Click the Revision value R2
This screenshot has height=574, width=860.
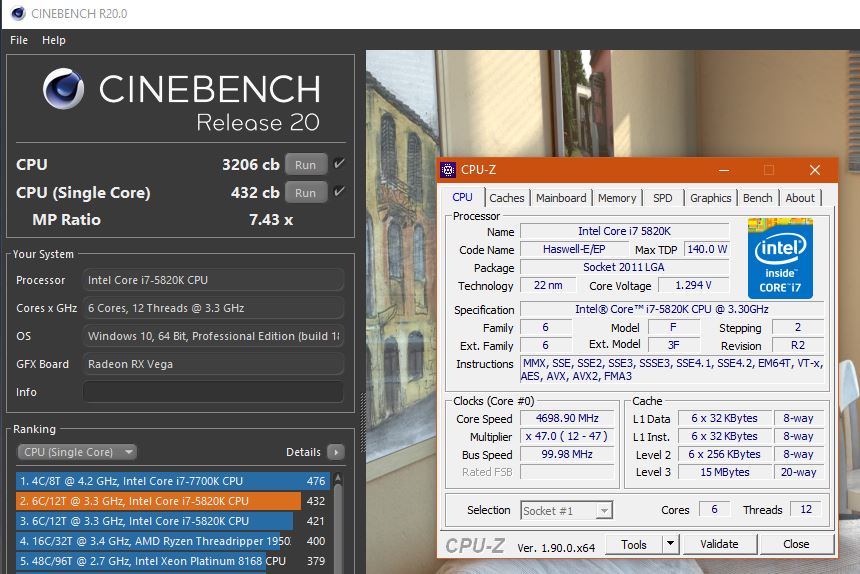click(x=797, y=345)
